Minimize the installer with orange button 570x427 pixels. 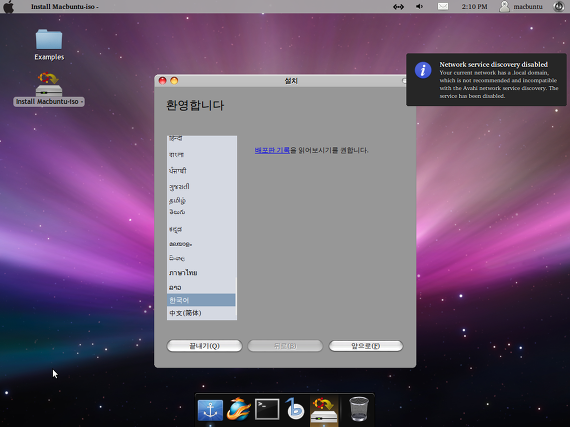coord(174,81)
